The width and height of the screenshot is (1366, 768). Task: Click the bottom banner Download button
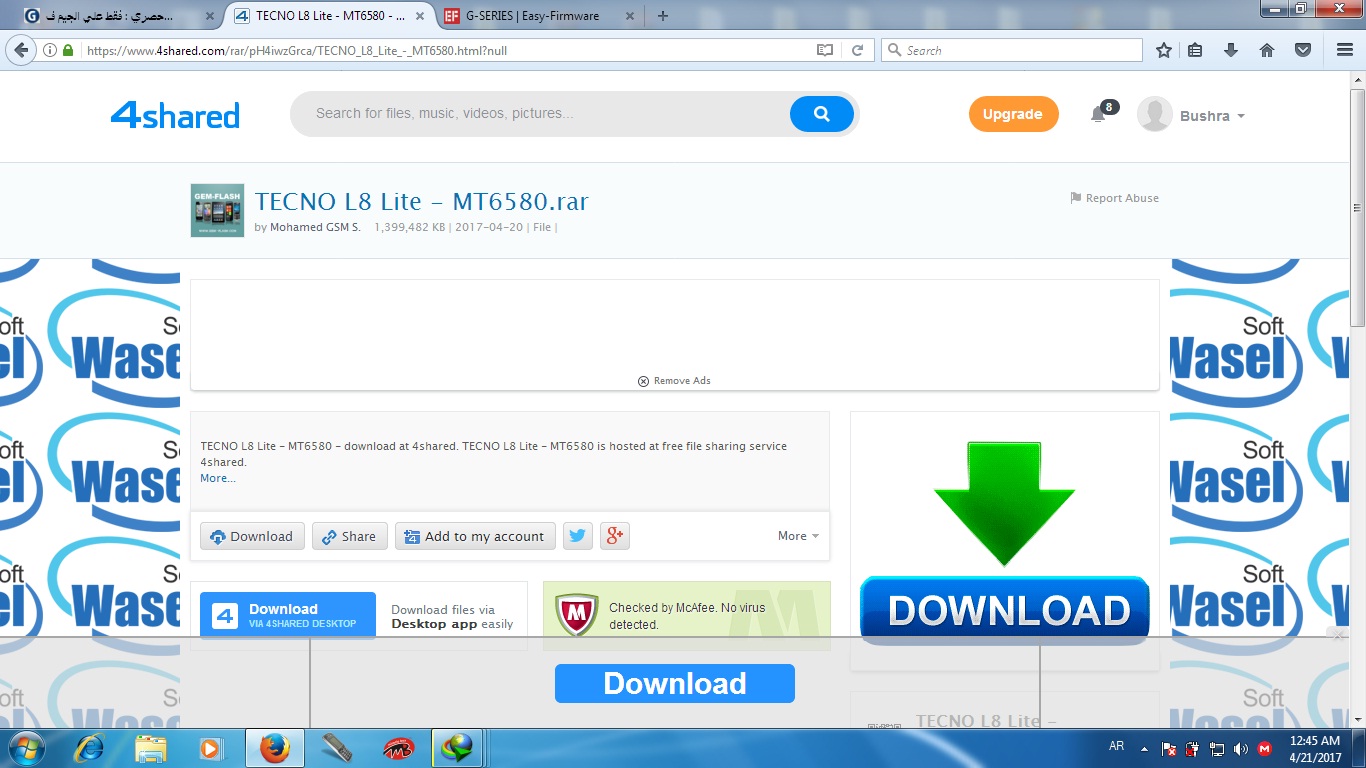click(675, 683)
